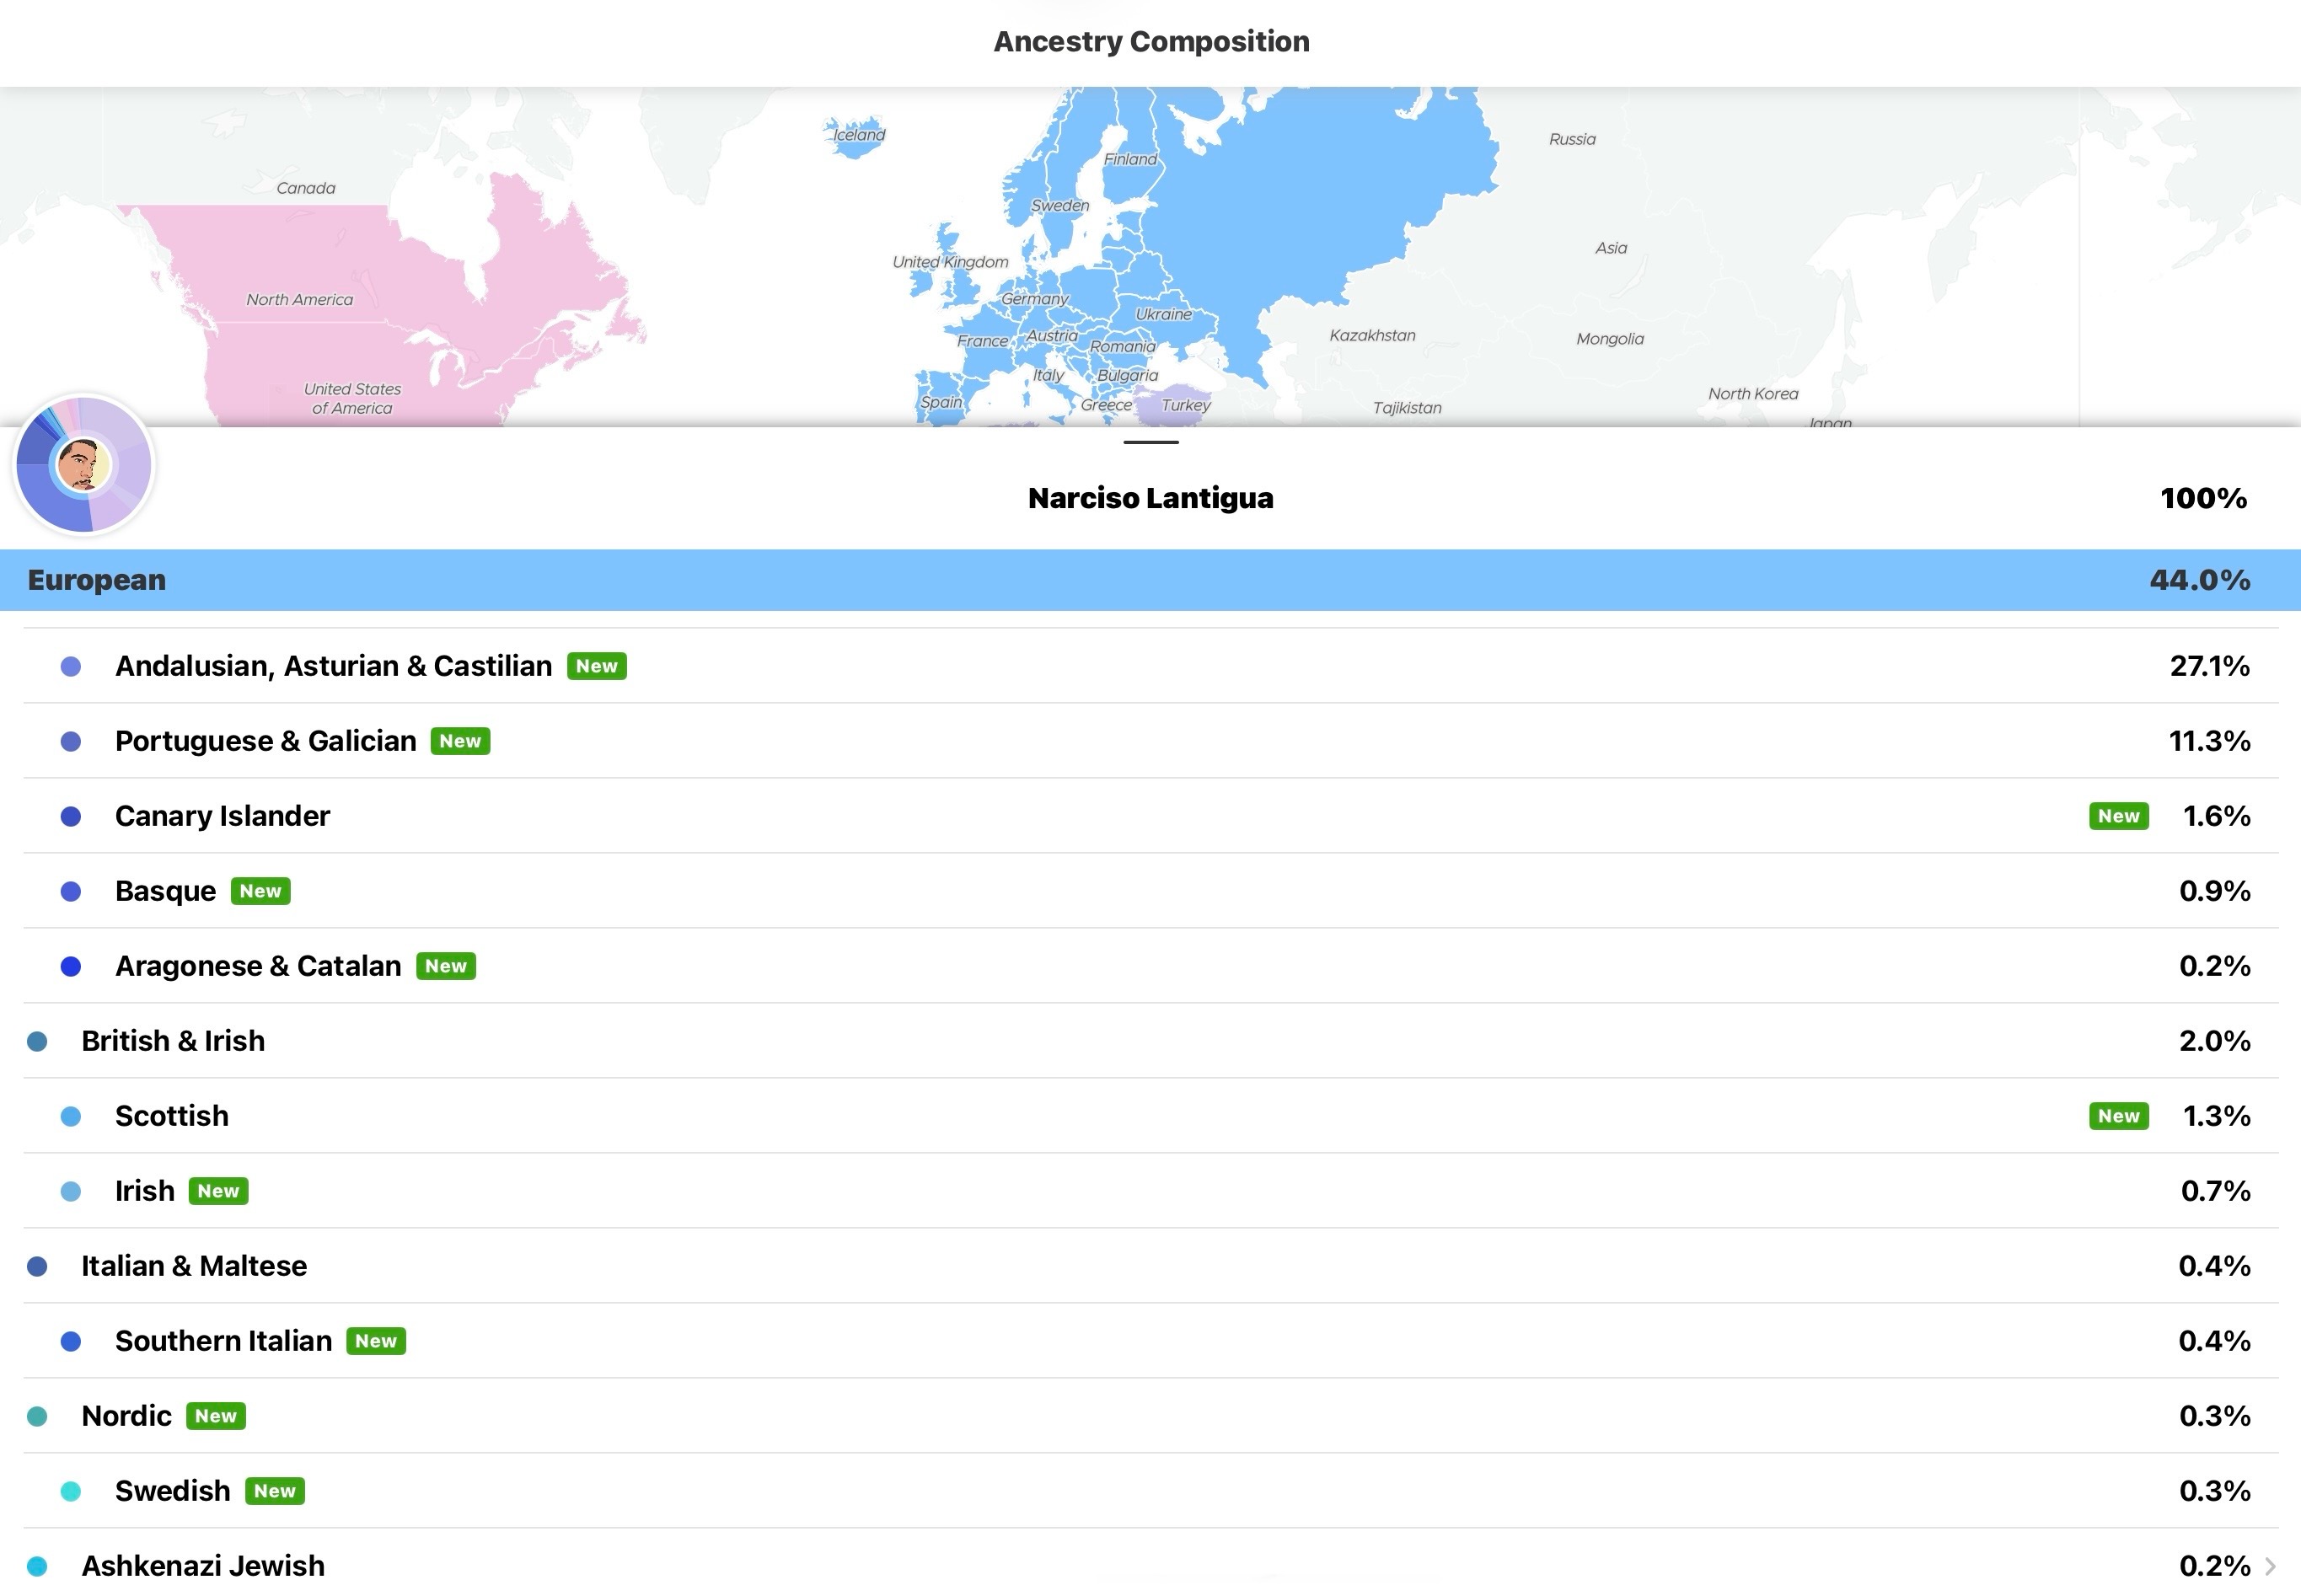
Task: Select the Italian & Maltese category row
Action: (194, 1266)
